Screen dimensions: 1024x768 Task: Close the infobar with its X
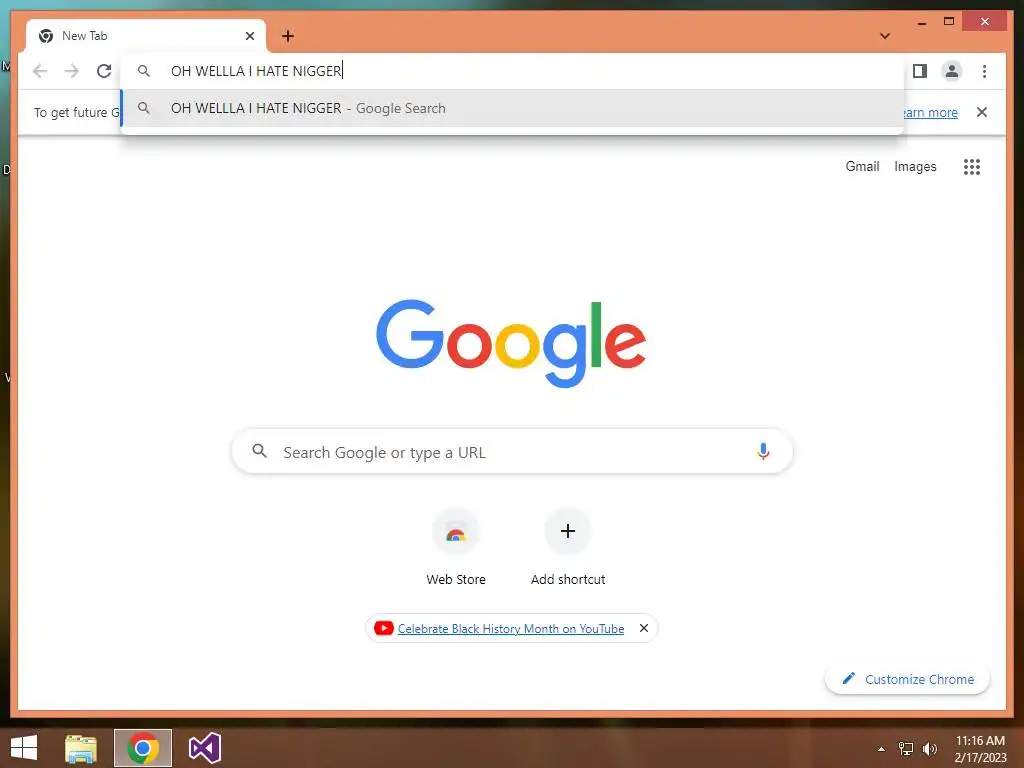982,112
